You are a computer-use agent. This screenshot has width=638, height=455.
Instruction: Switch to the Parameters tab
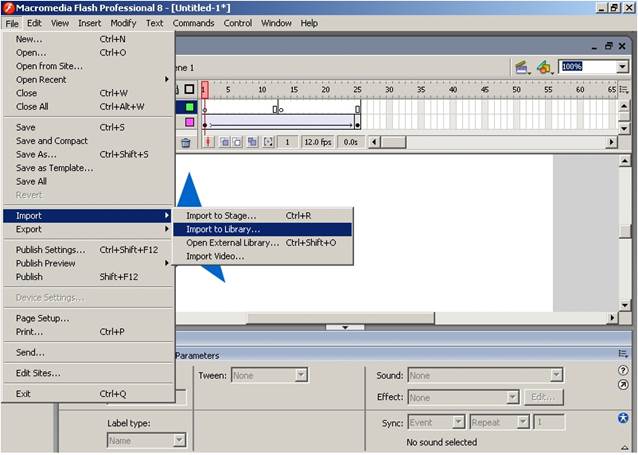click(197, 355)
